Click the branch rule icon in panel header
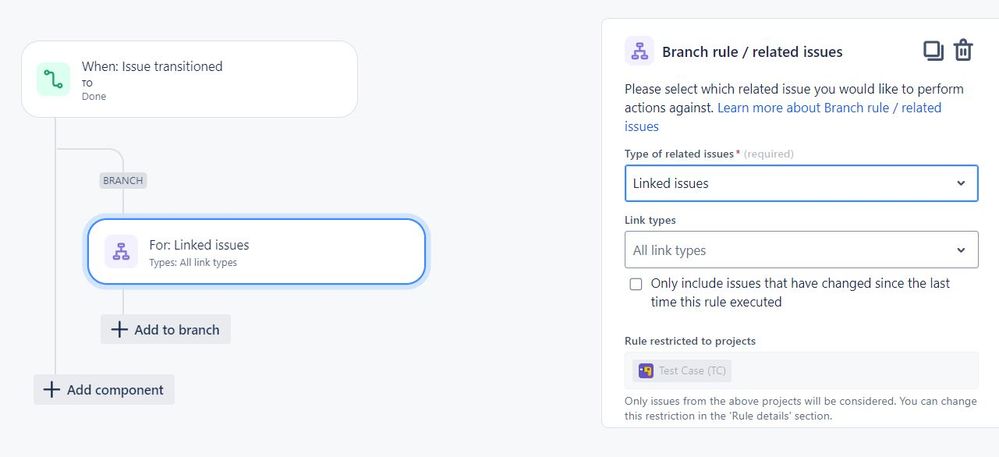Viewport: 999px width, 457px height. coord(640,51)
